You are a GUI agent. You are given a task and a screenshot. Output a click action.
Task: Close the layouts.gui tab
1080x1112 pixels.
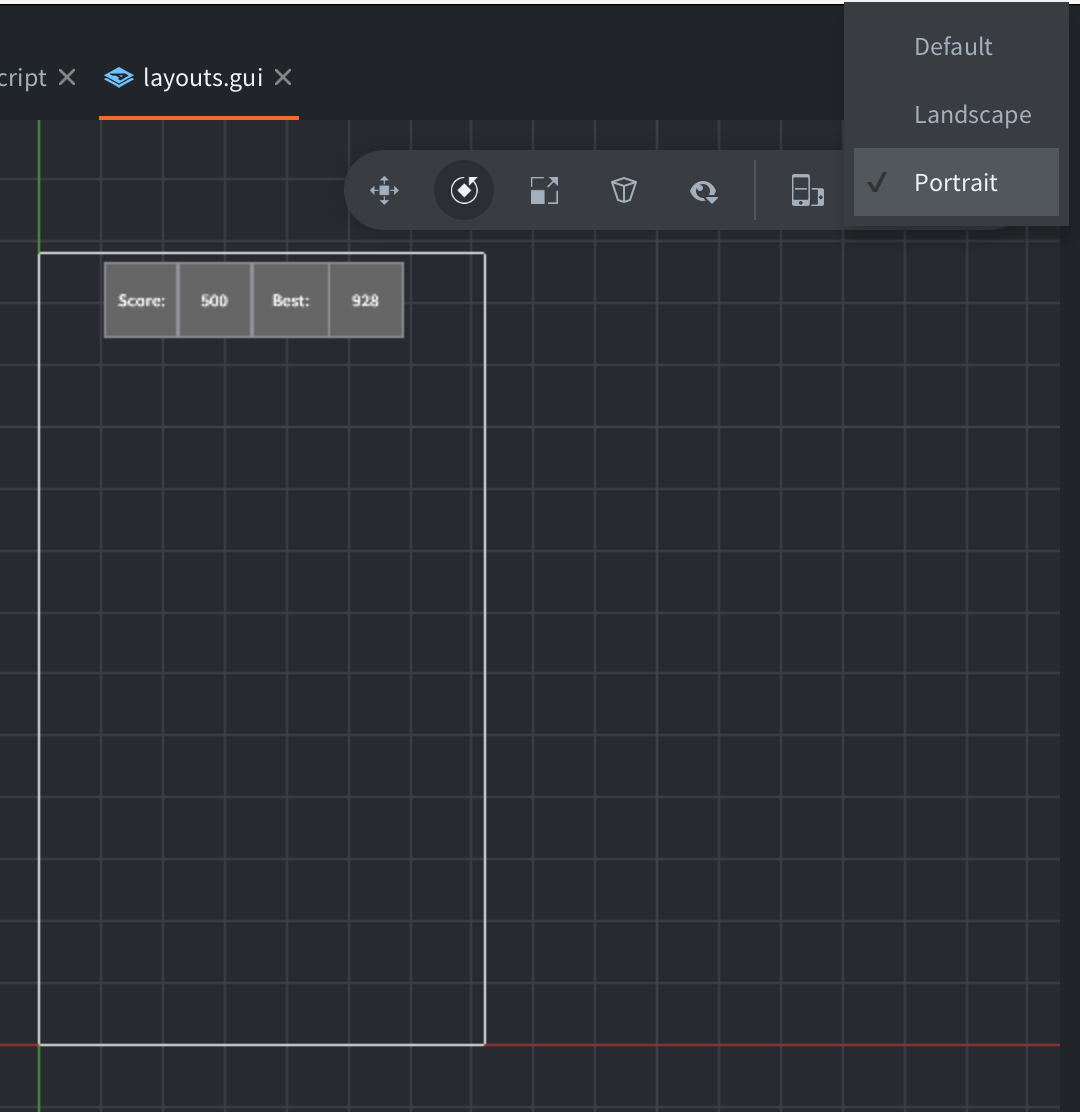(x=283, y=77)
